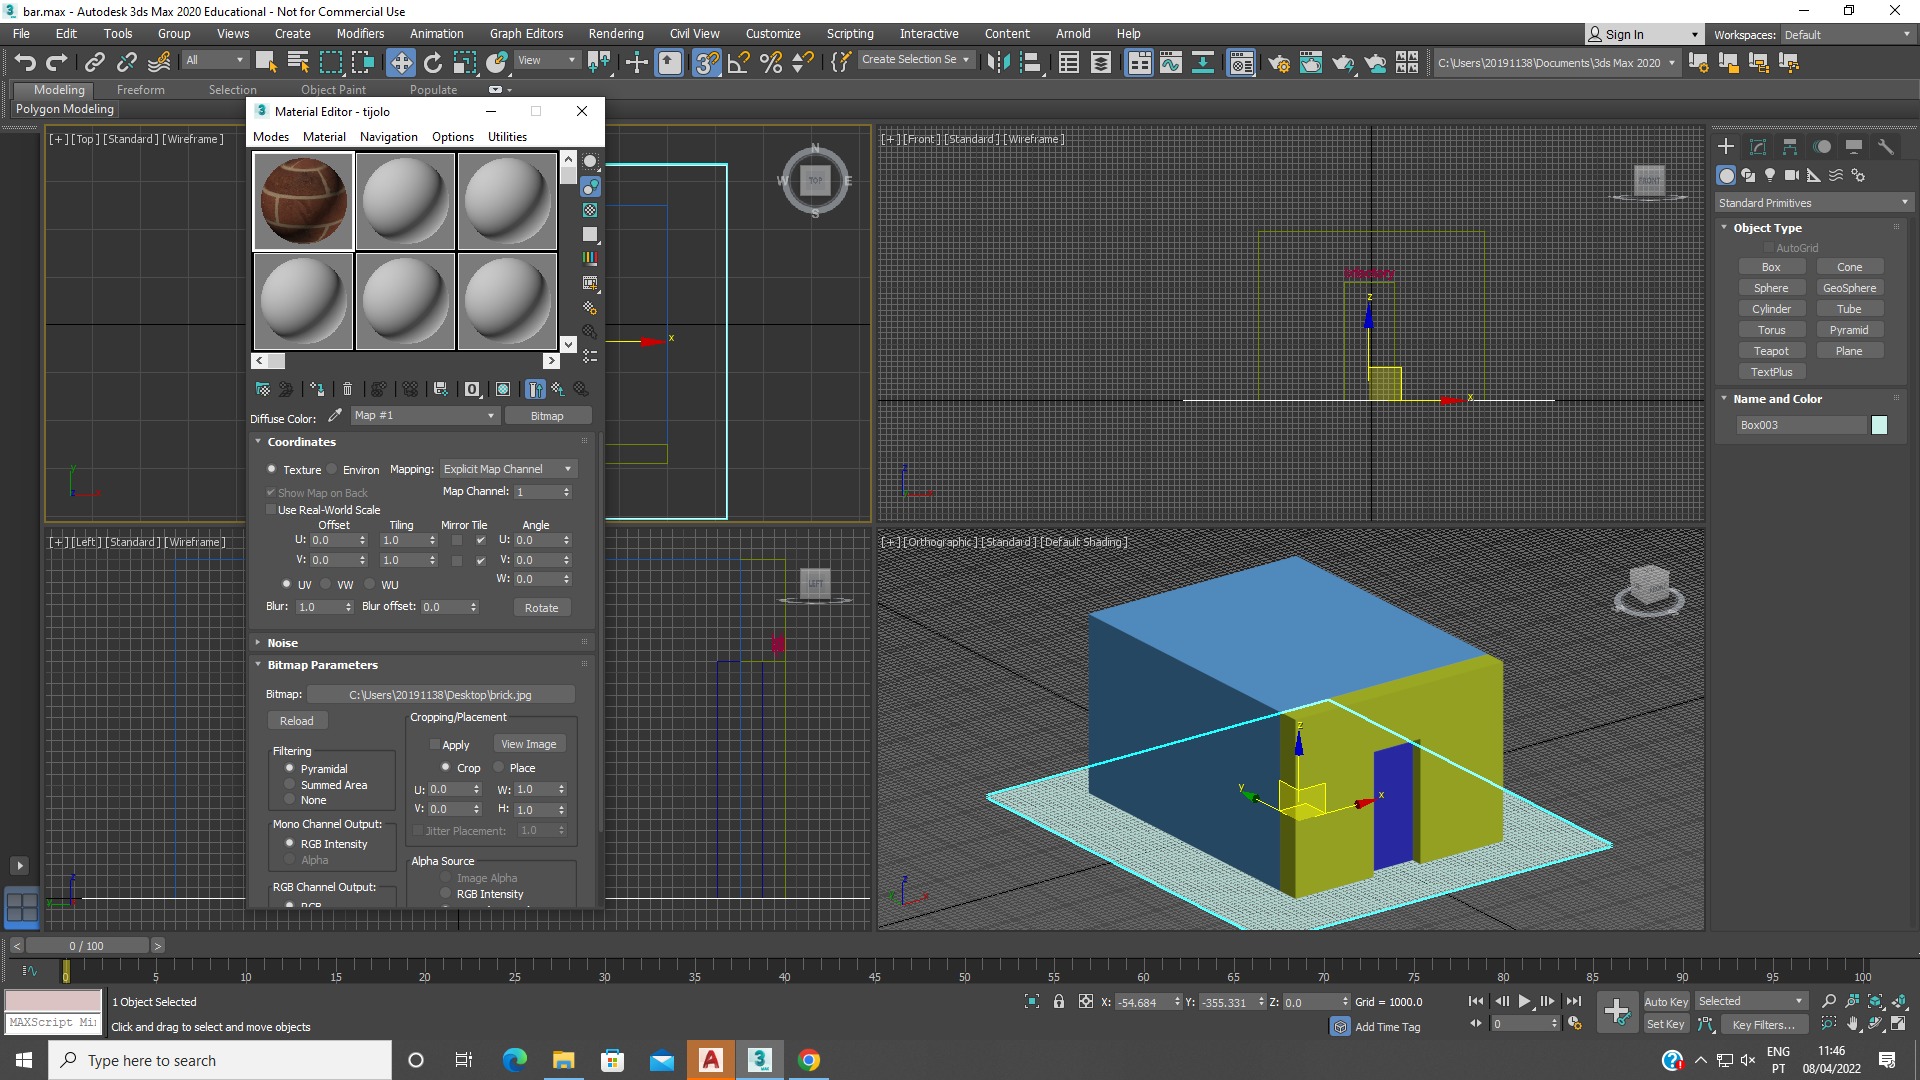Toggle the sample Backlight icon
This screenshot has width=1920, height=1080.
tap(590, 186)
